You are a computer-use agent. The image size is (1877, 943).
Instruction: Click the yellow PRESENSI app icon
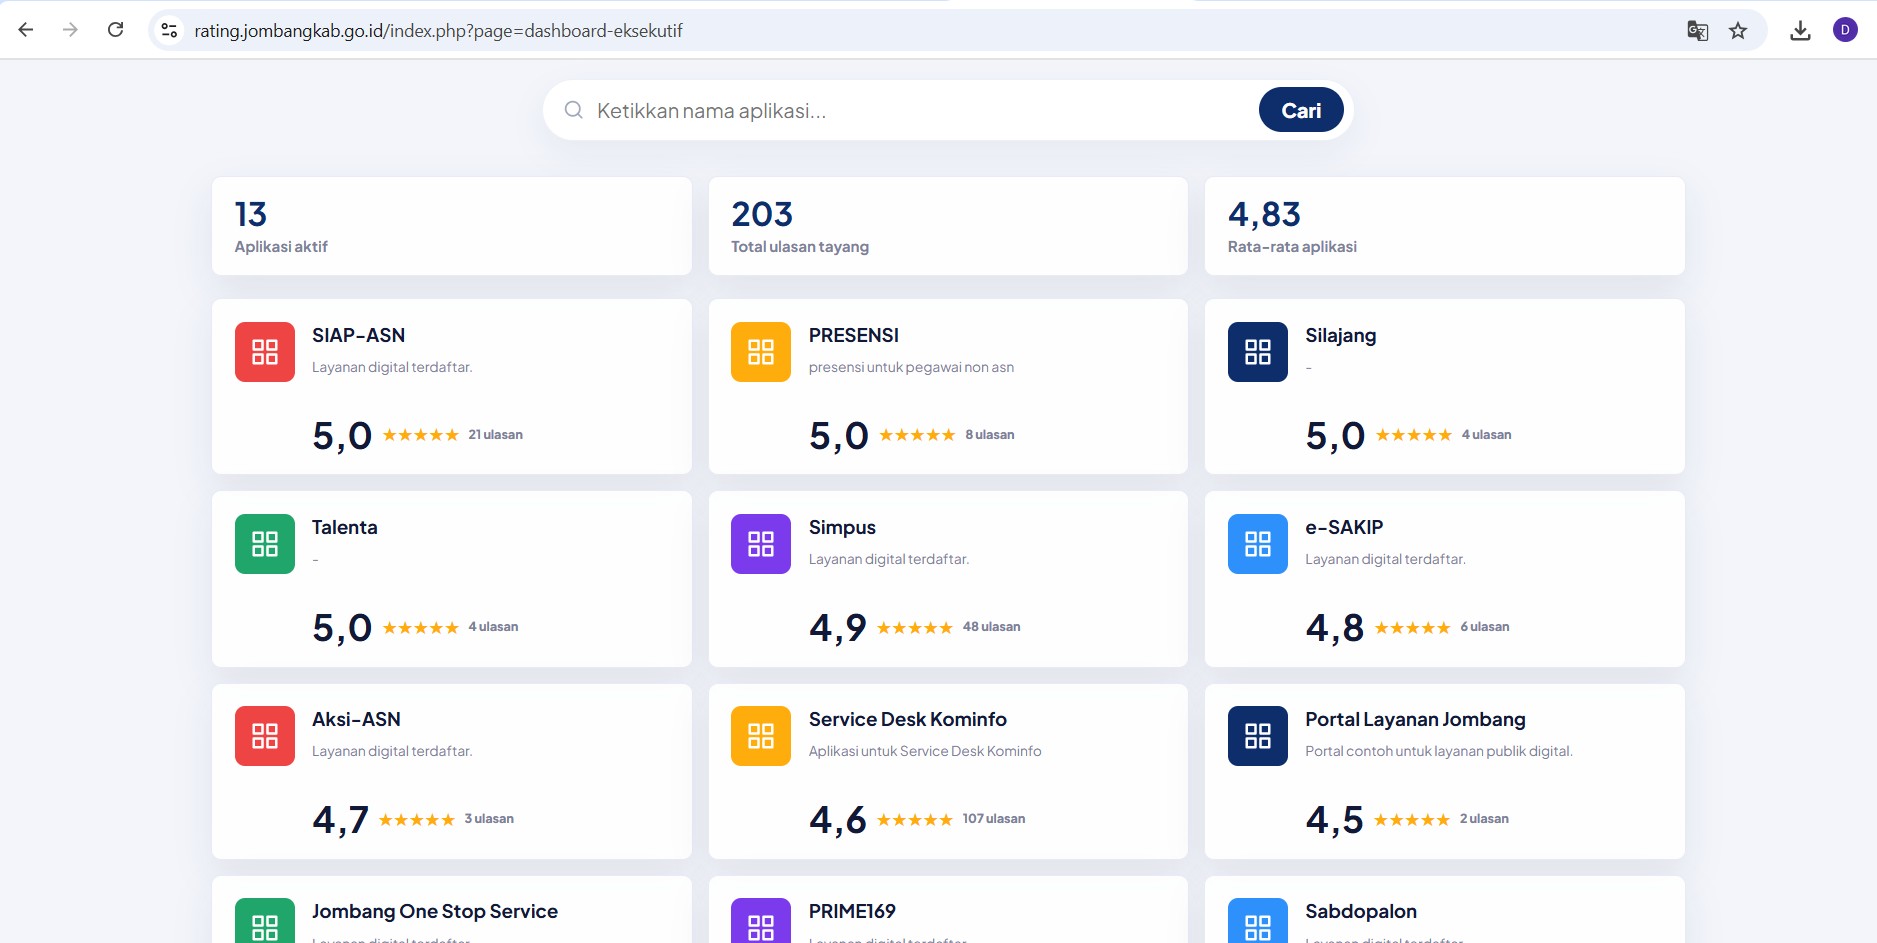(x=760, y=352)
